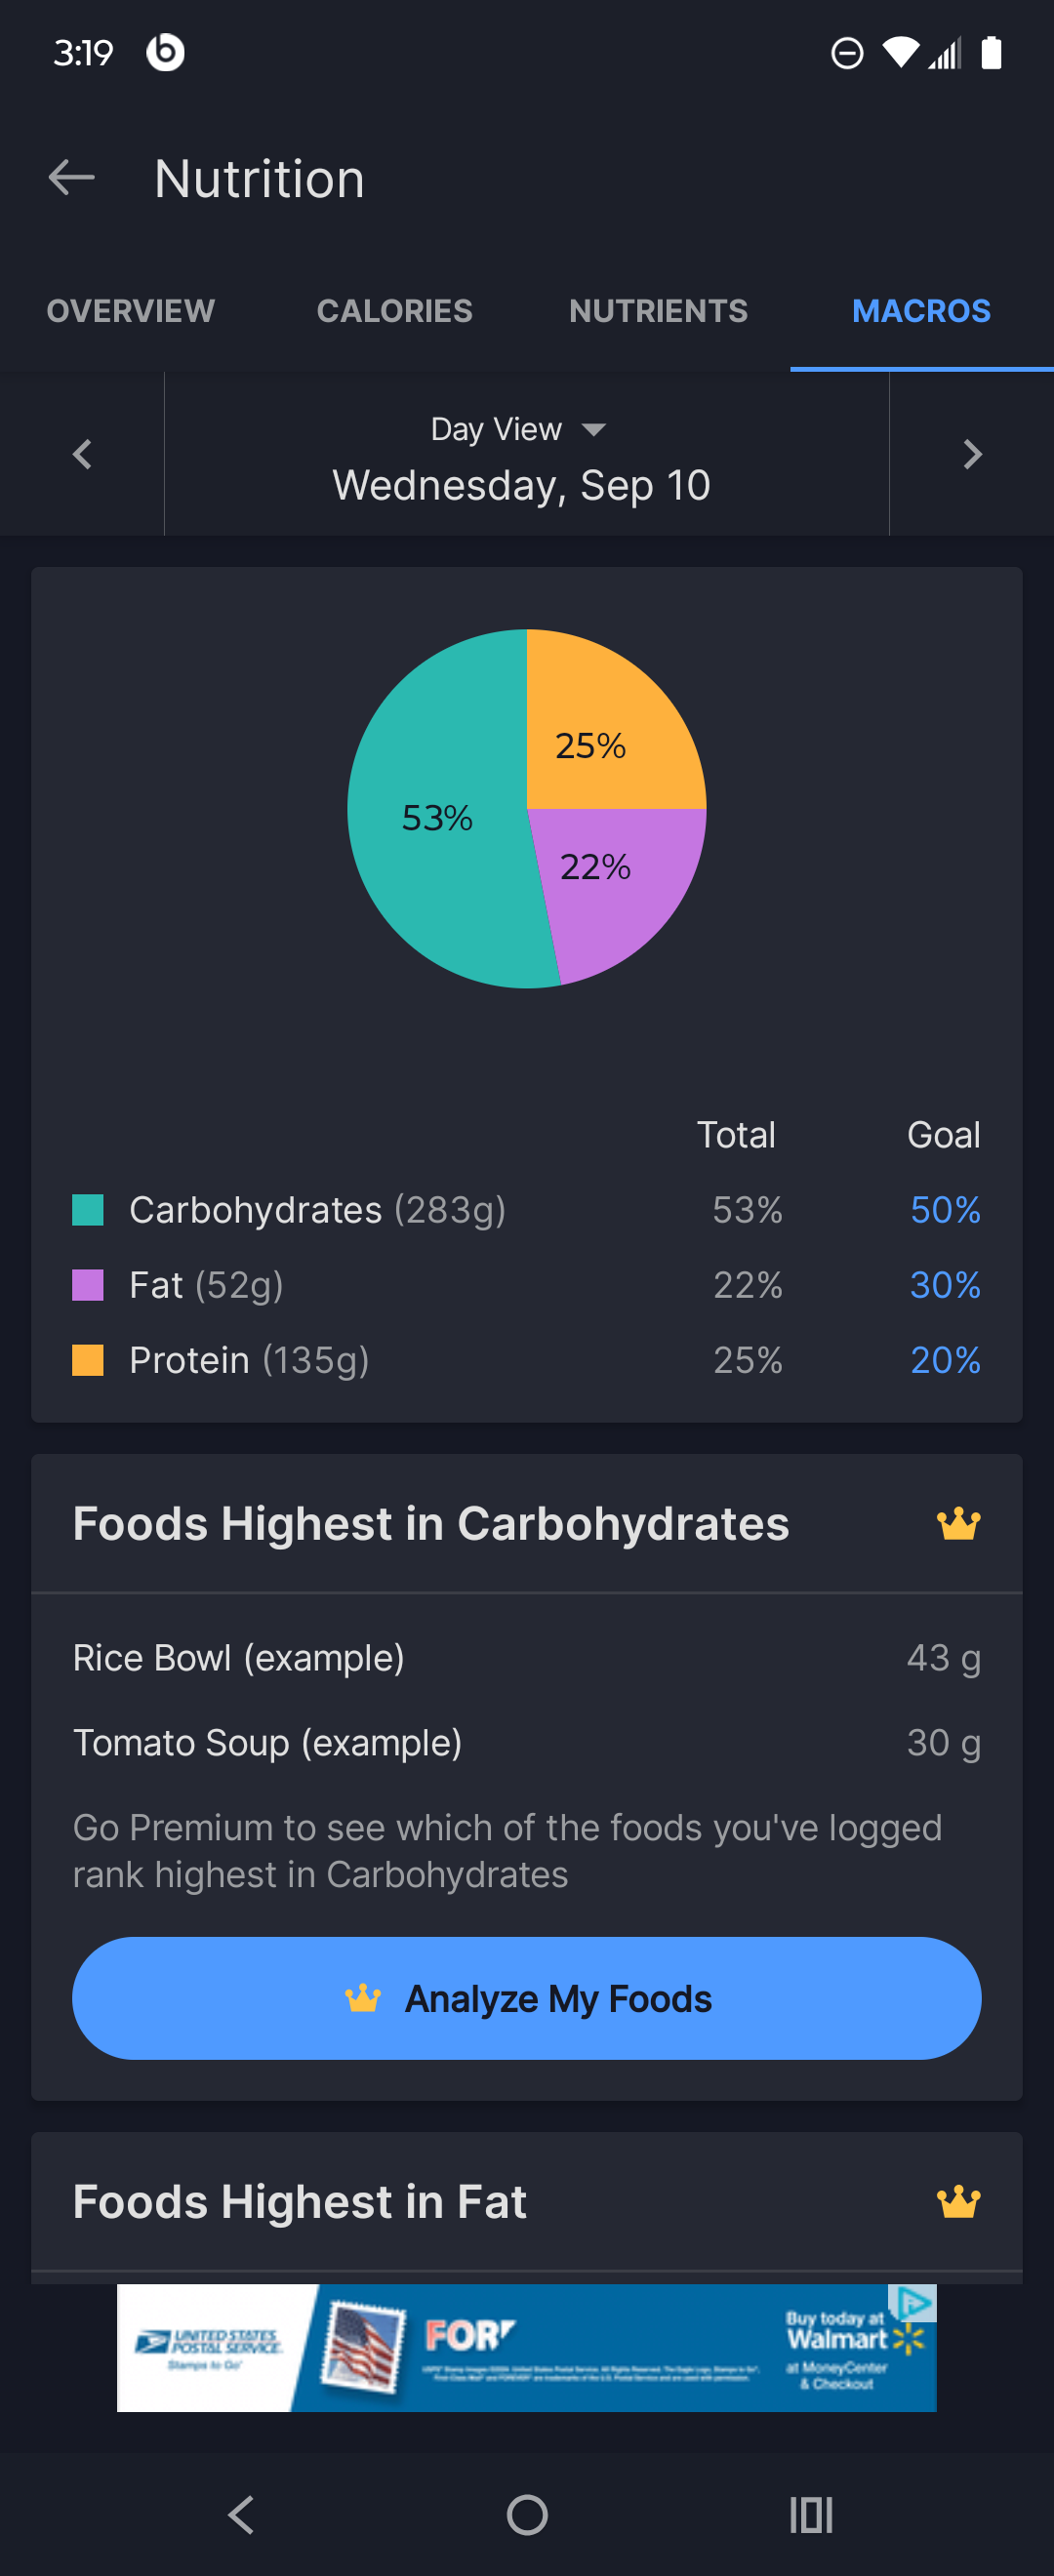Edit the 30% fat goal
1054x2576 pixels.
pyautogui.click(x=945, y=1285)
